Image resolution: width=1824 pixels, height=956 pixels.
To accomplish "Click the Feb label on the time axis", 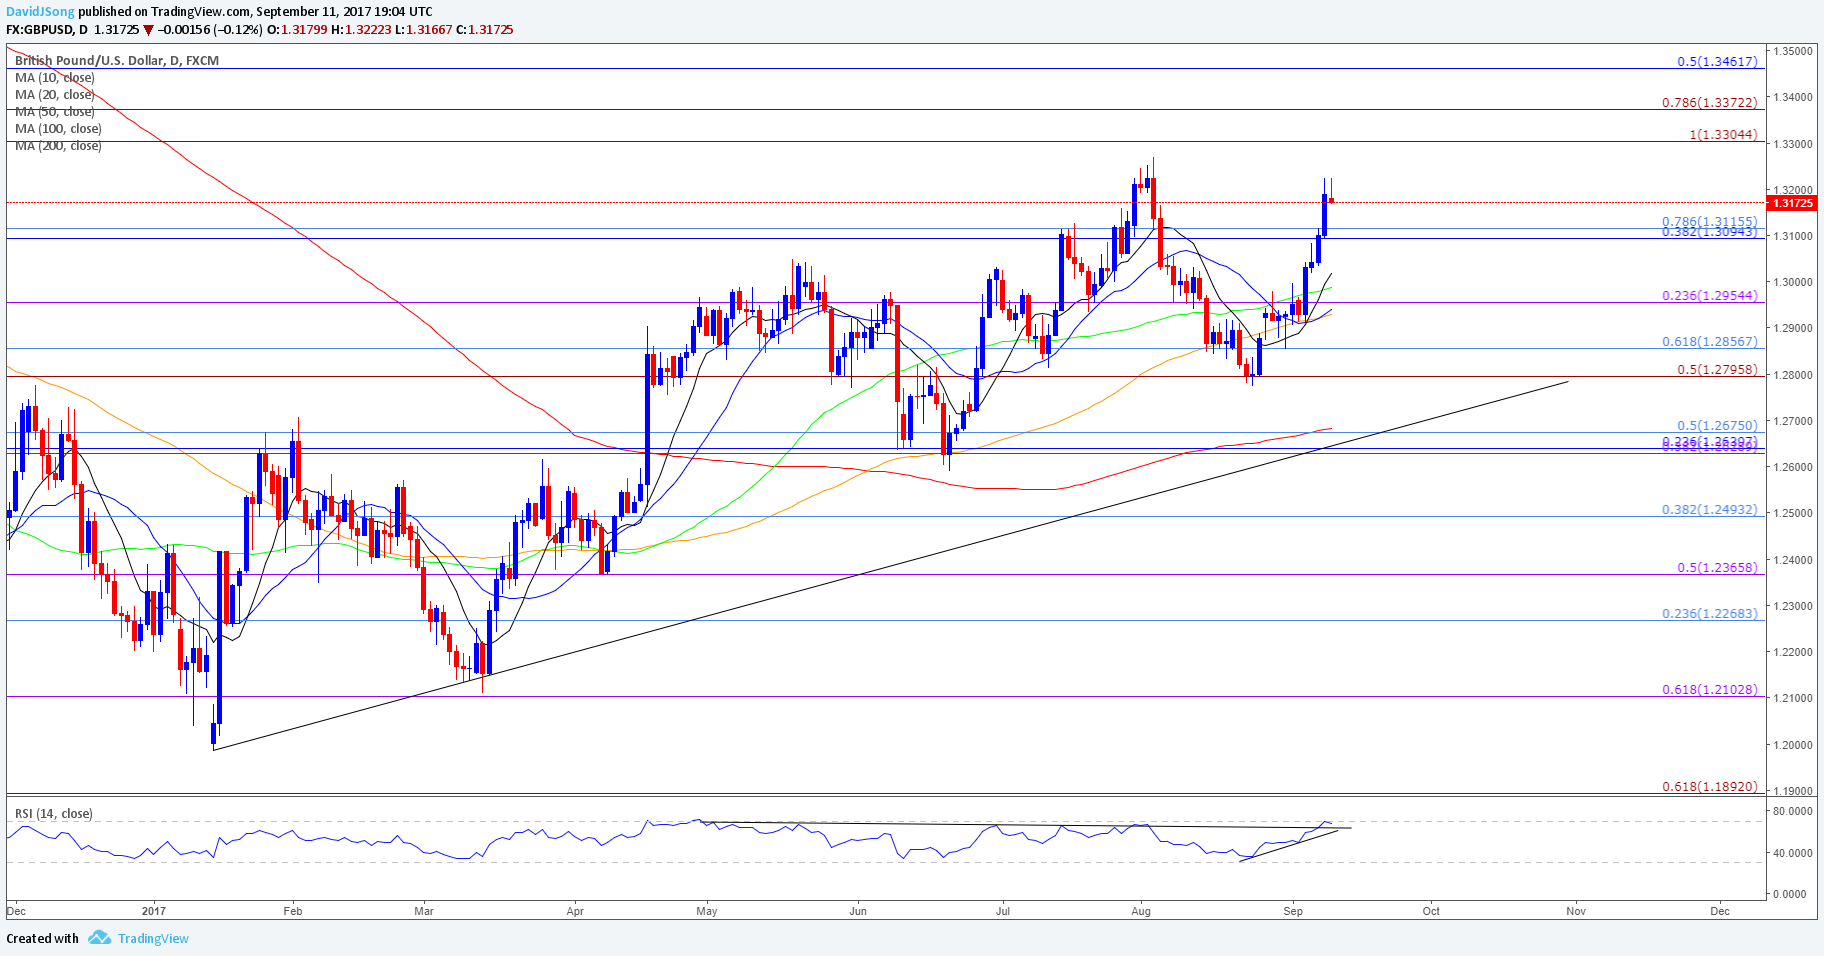I will (x=293, y=911).
